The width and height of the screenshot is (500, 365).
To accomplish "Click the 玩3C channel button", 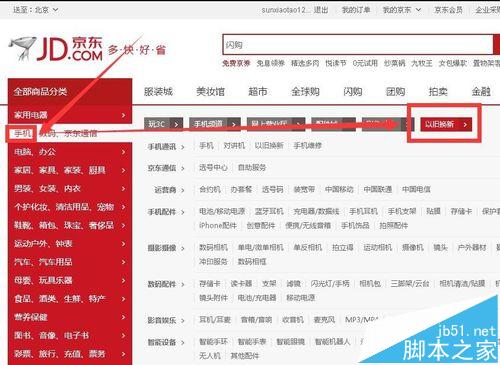I will tap(163, 124).
